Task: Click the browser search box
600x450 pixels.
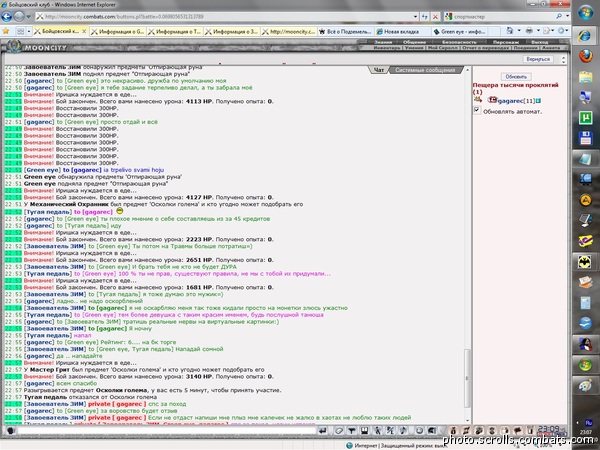Action: pyautogui.click(x=503, y=16)
